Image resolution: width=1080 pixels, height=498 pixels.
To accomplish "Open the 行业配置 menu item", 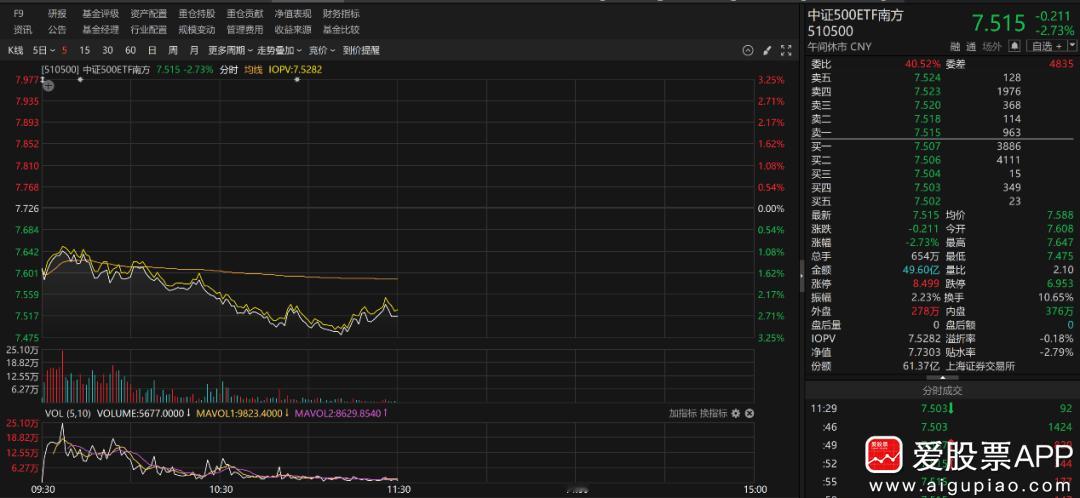I will coord(149,30).
